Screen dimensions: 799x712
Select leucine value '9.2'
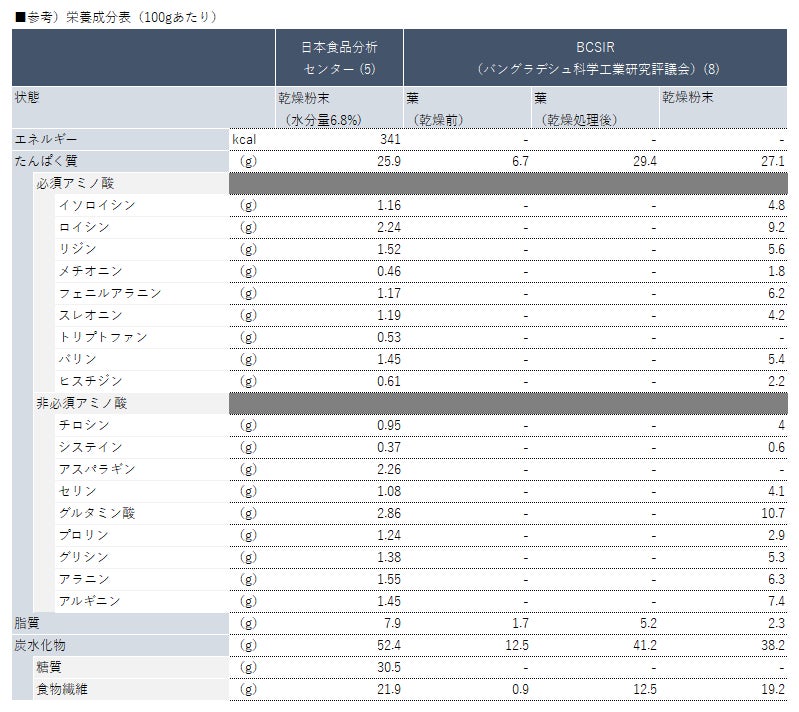(x=776, y=227)
